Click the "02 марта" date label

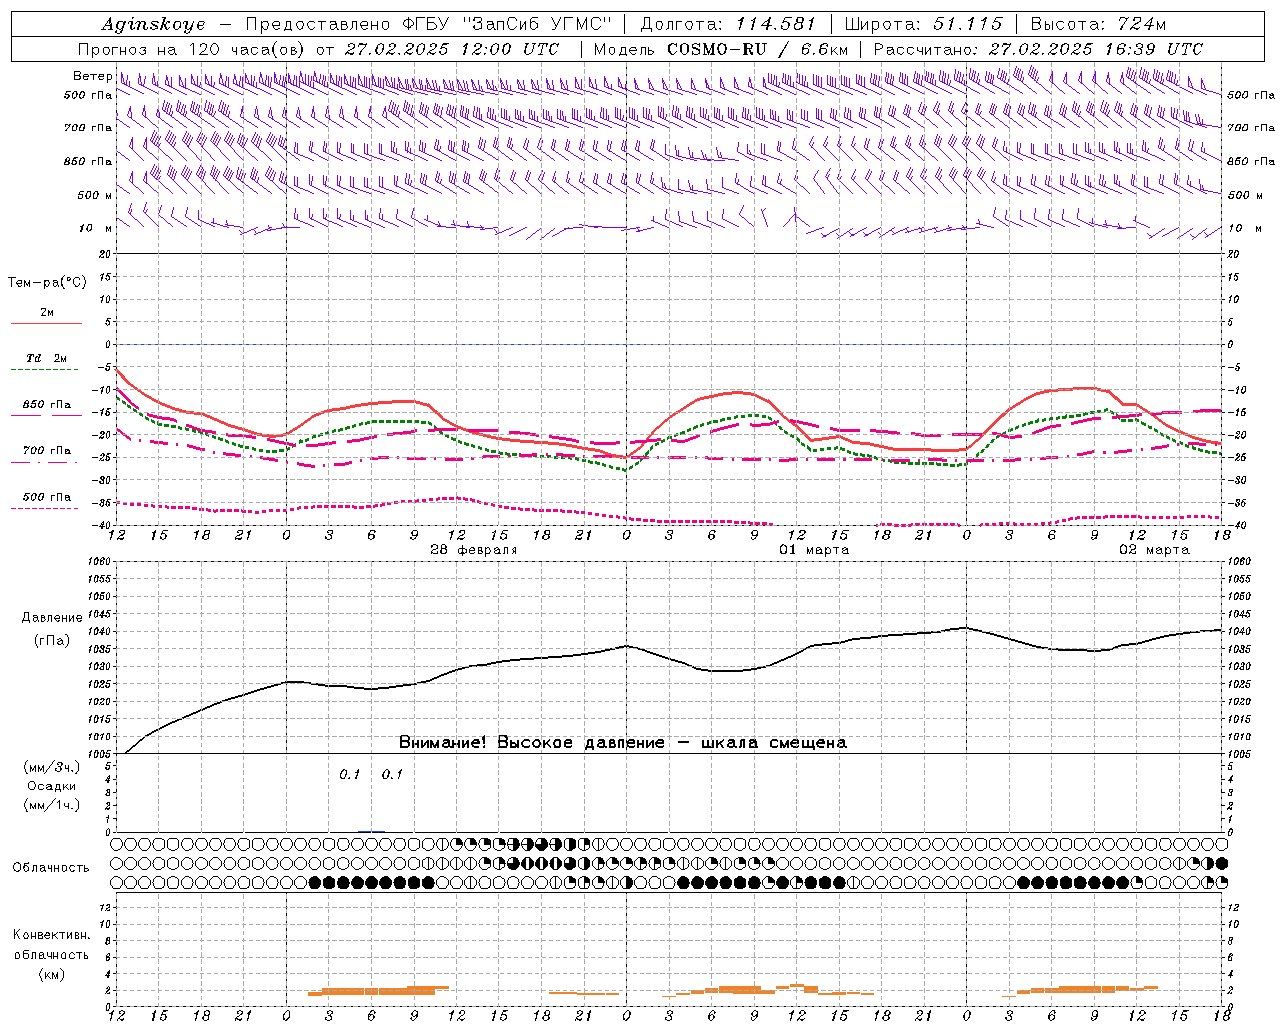point(1154,550)
